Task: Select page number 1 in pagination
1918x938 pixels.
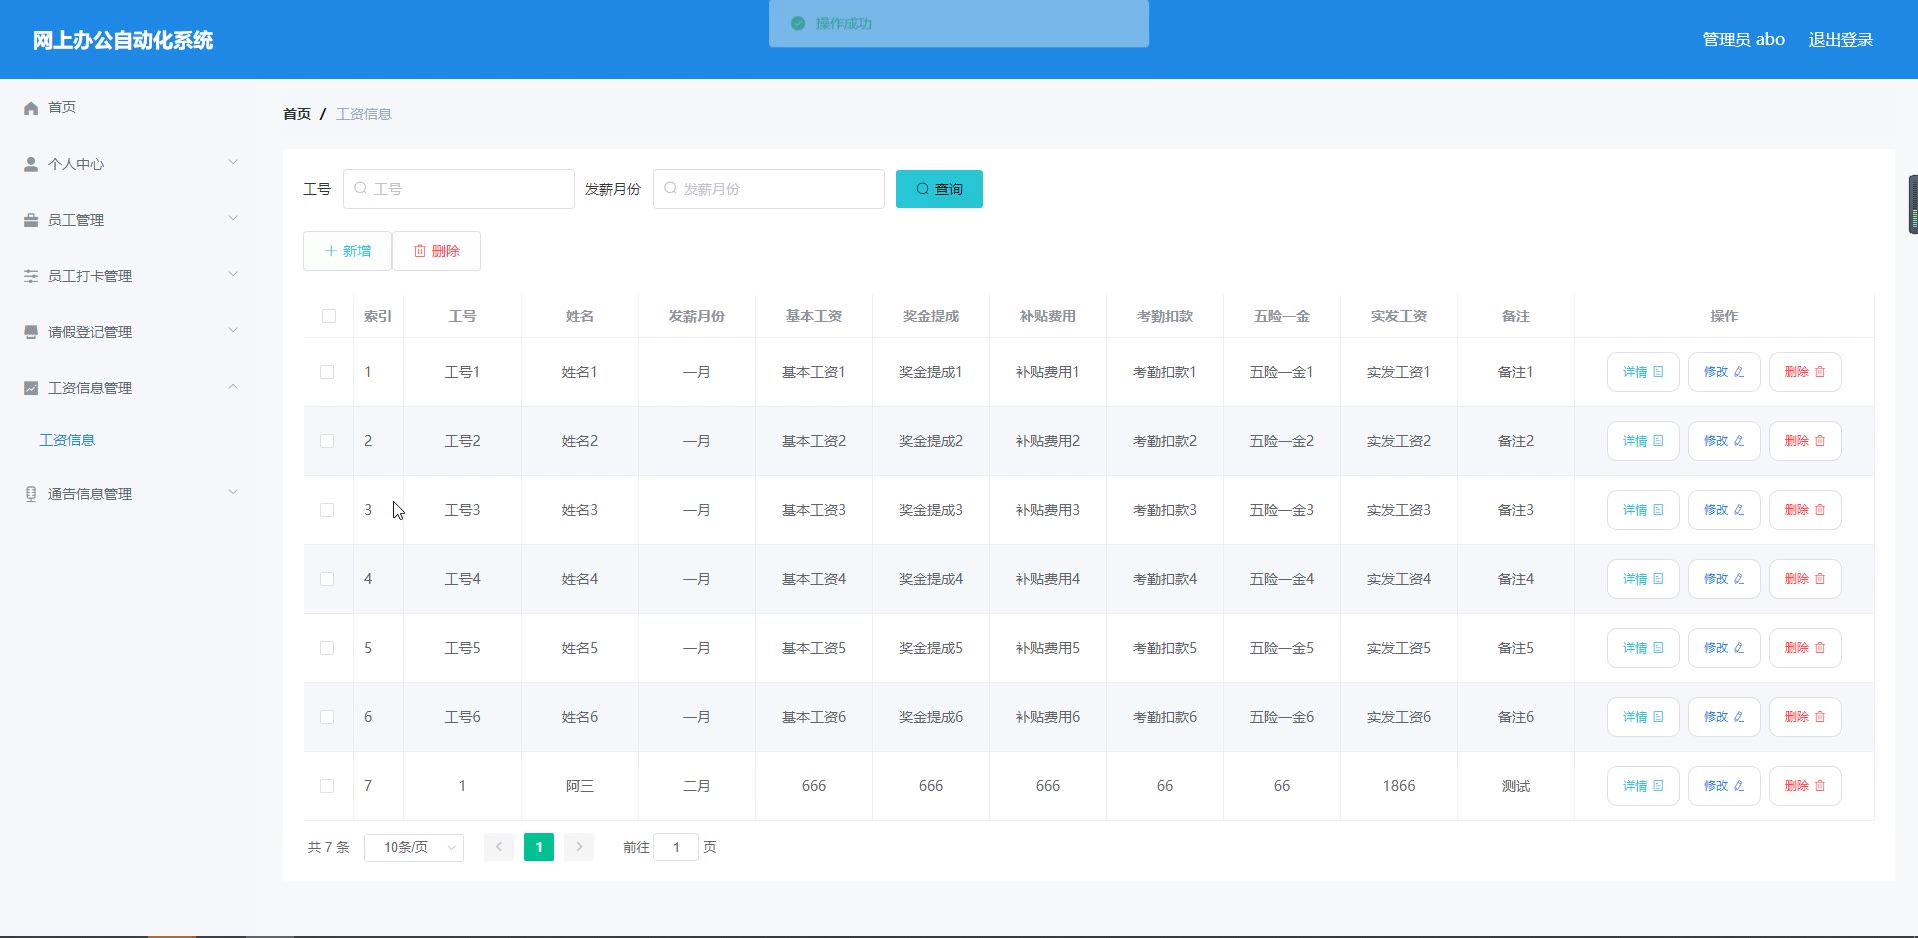Action: [x=539, y=847]
